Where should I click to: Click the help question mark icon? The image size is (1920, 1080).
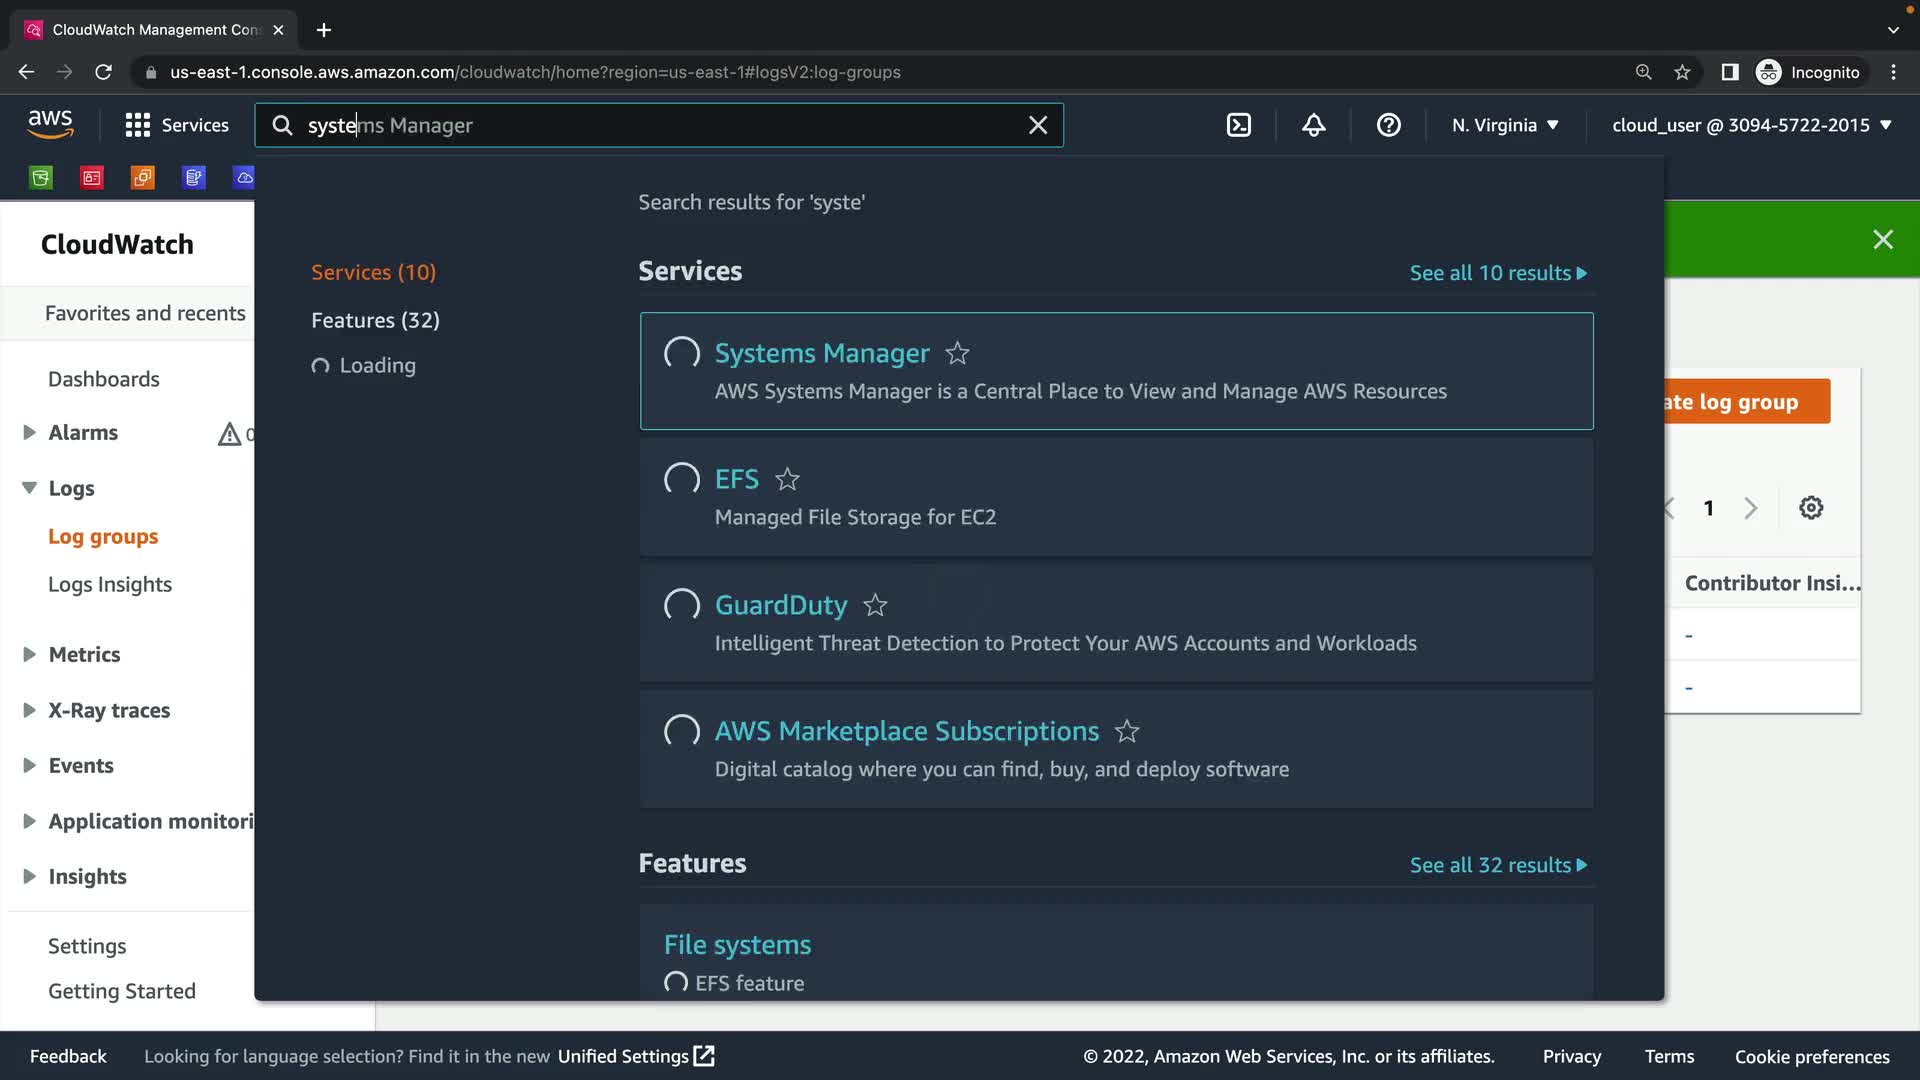1388,125
